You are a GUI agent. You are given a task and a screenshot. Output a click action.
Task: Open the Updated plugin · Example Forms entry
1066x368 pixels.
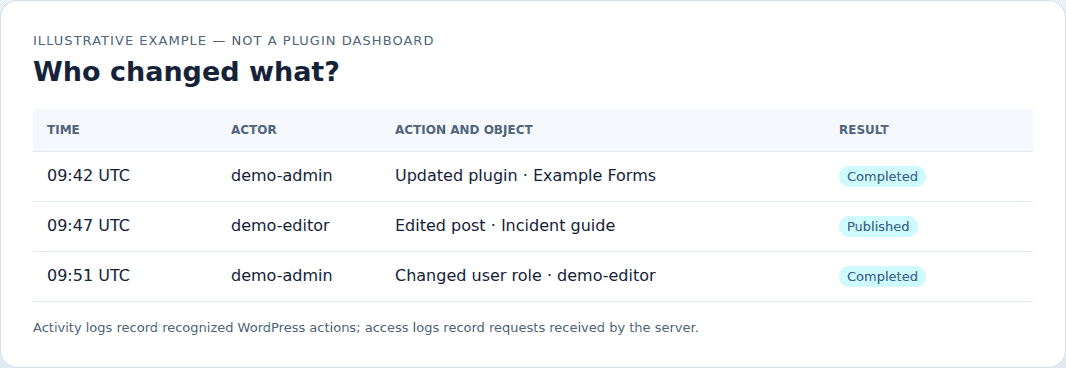coord(526,176)
